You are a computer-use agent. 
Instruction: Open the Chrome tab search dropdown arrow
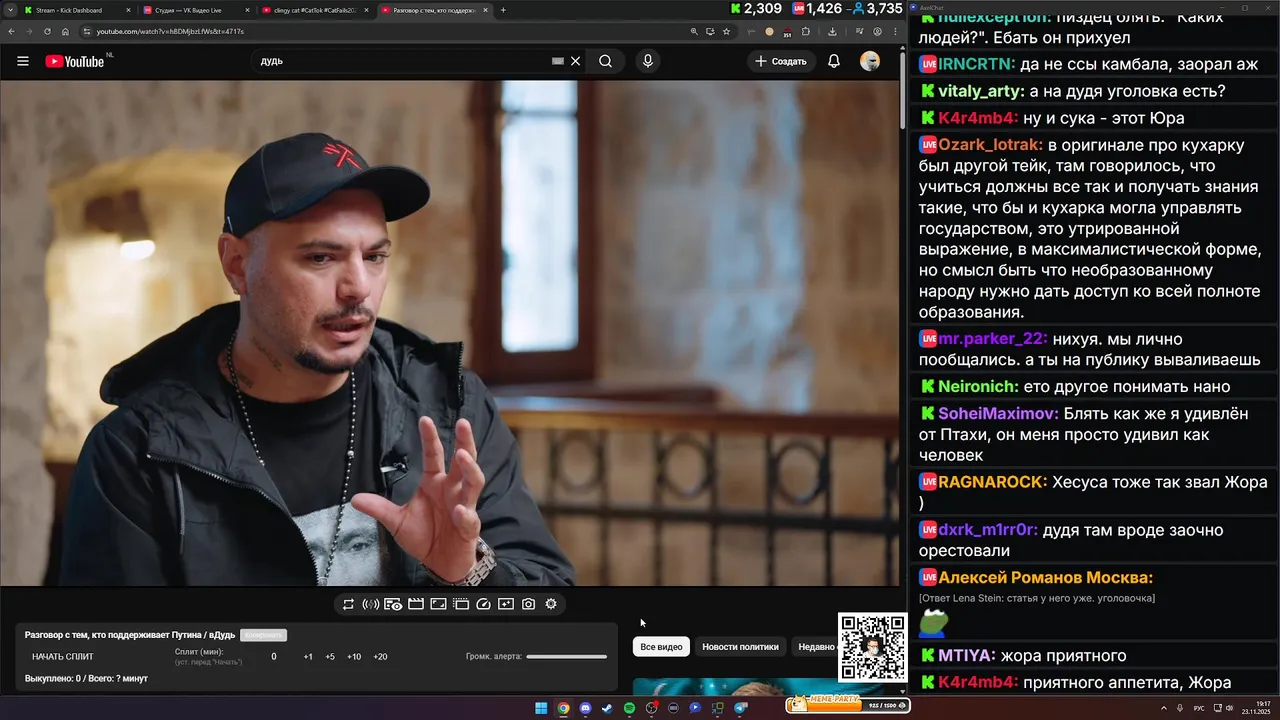point(10,10)
